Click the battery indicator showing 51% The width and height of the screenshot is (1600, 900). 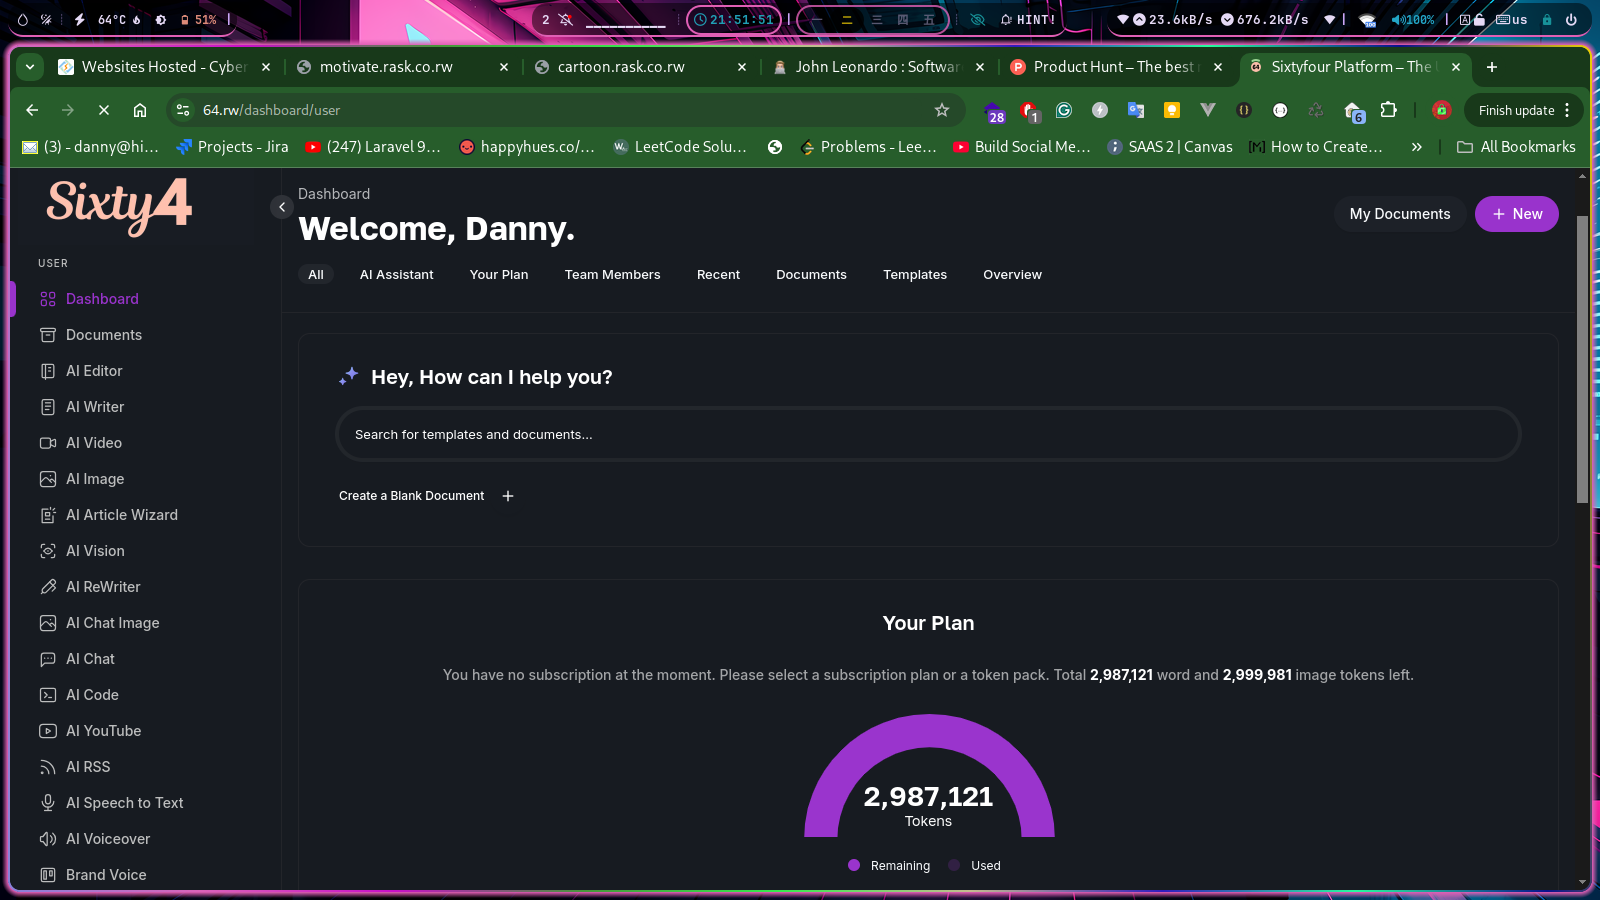tap(198, 19)
